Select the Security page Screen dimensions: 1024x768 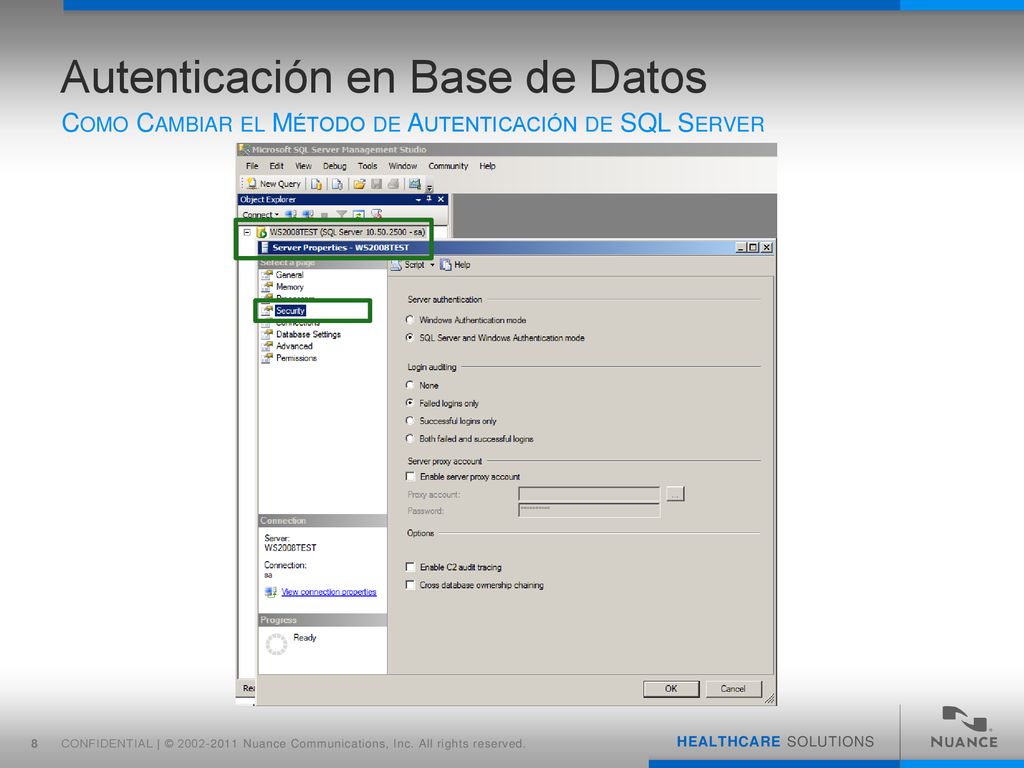(290, 310)
